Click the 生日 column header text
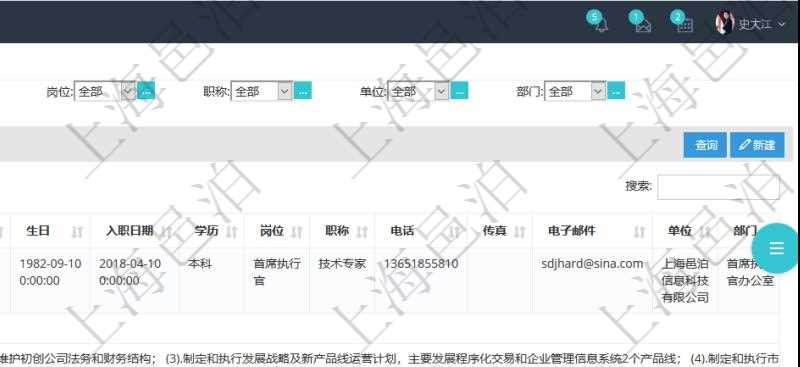This screenshot has width=800, height=367. tap(38, 231)
